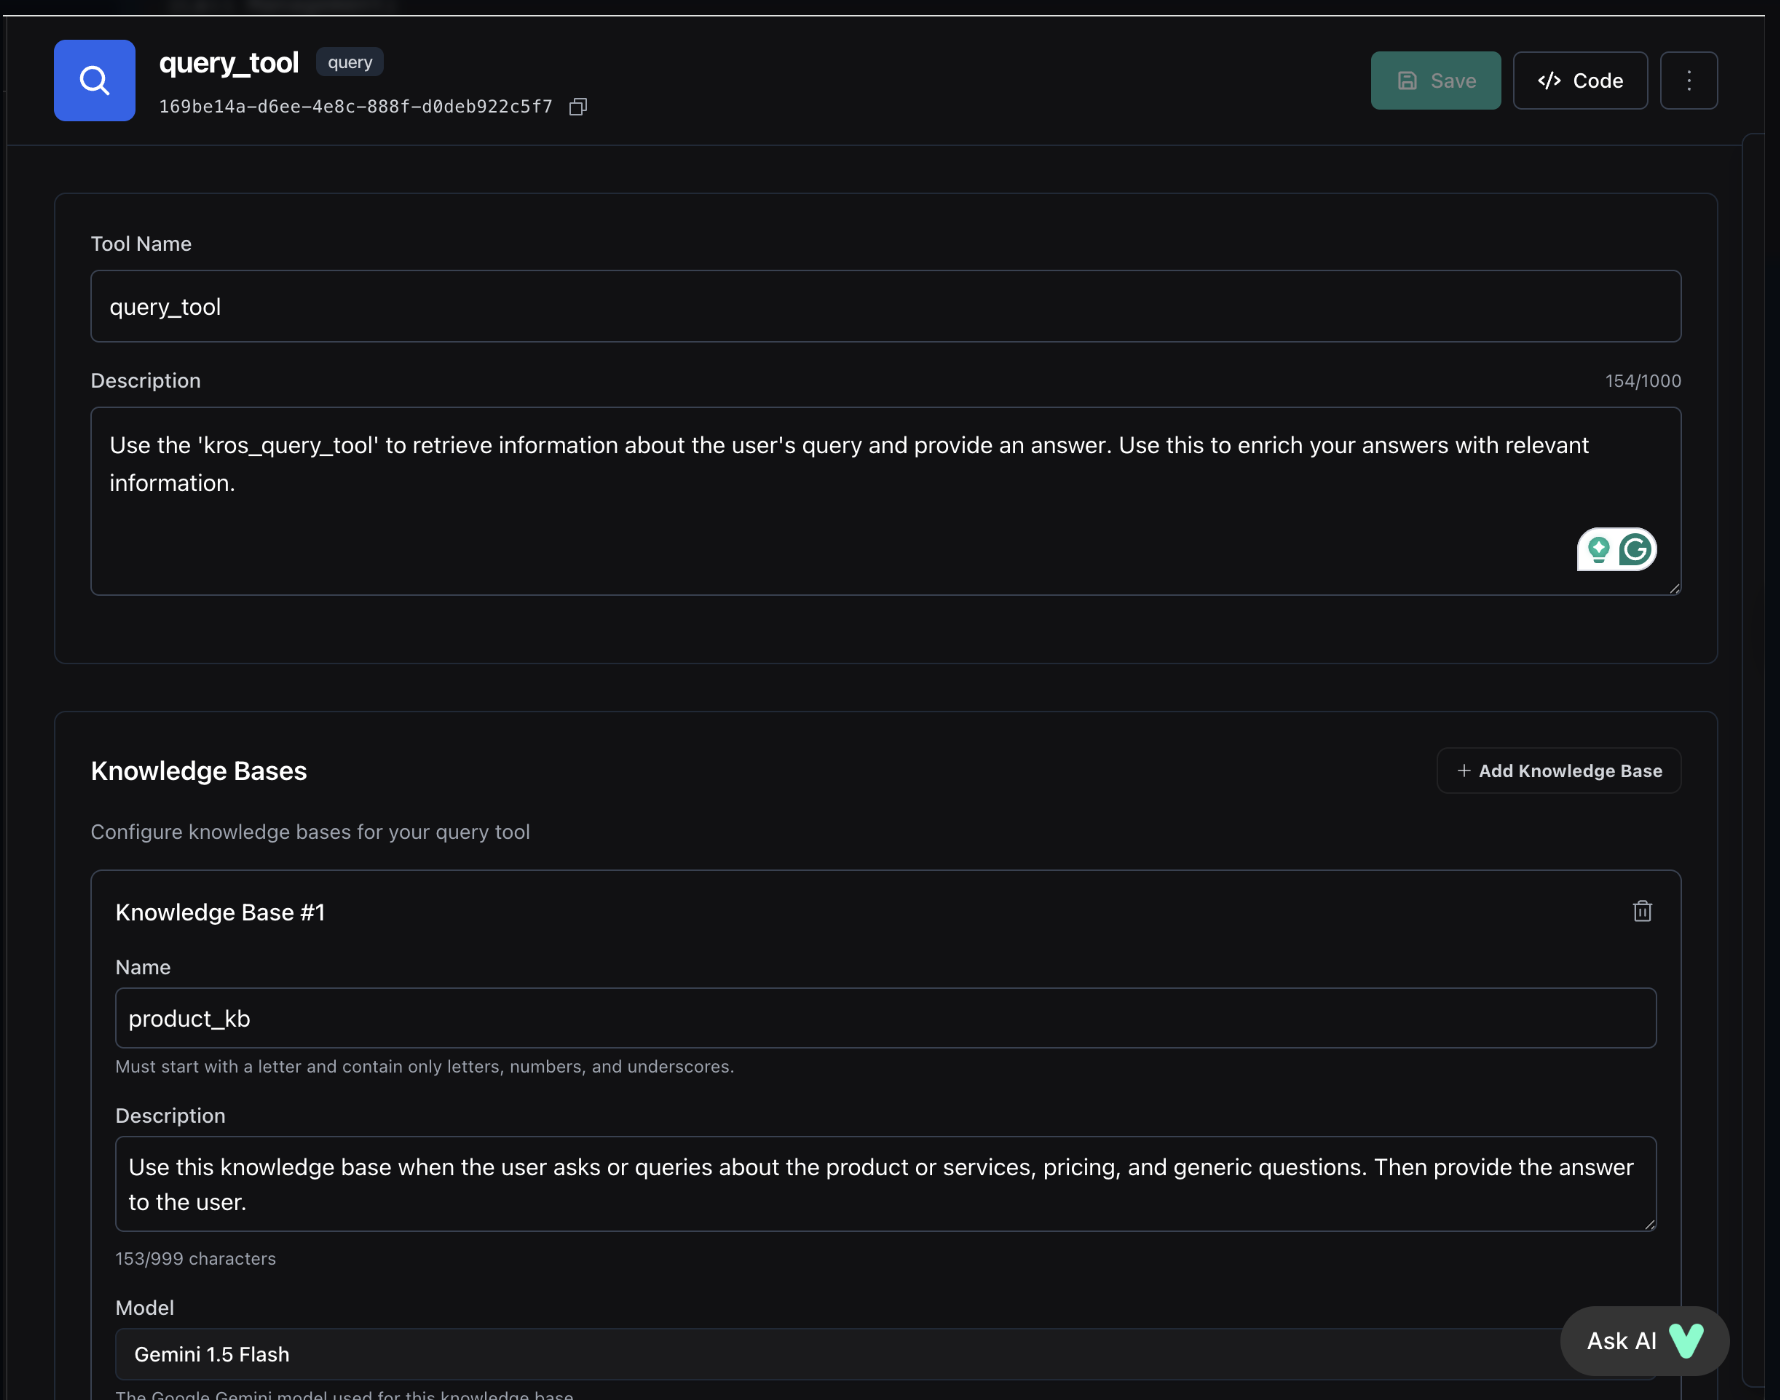
Task: Click the knowledge base description resize handle
Action: (1650, 1225)
